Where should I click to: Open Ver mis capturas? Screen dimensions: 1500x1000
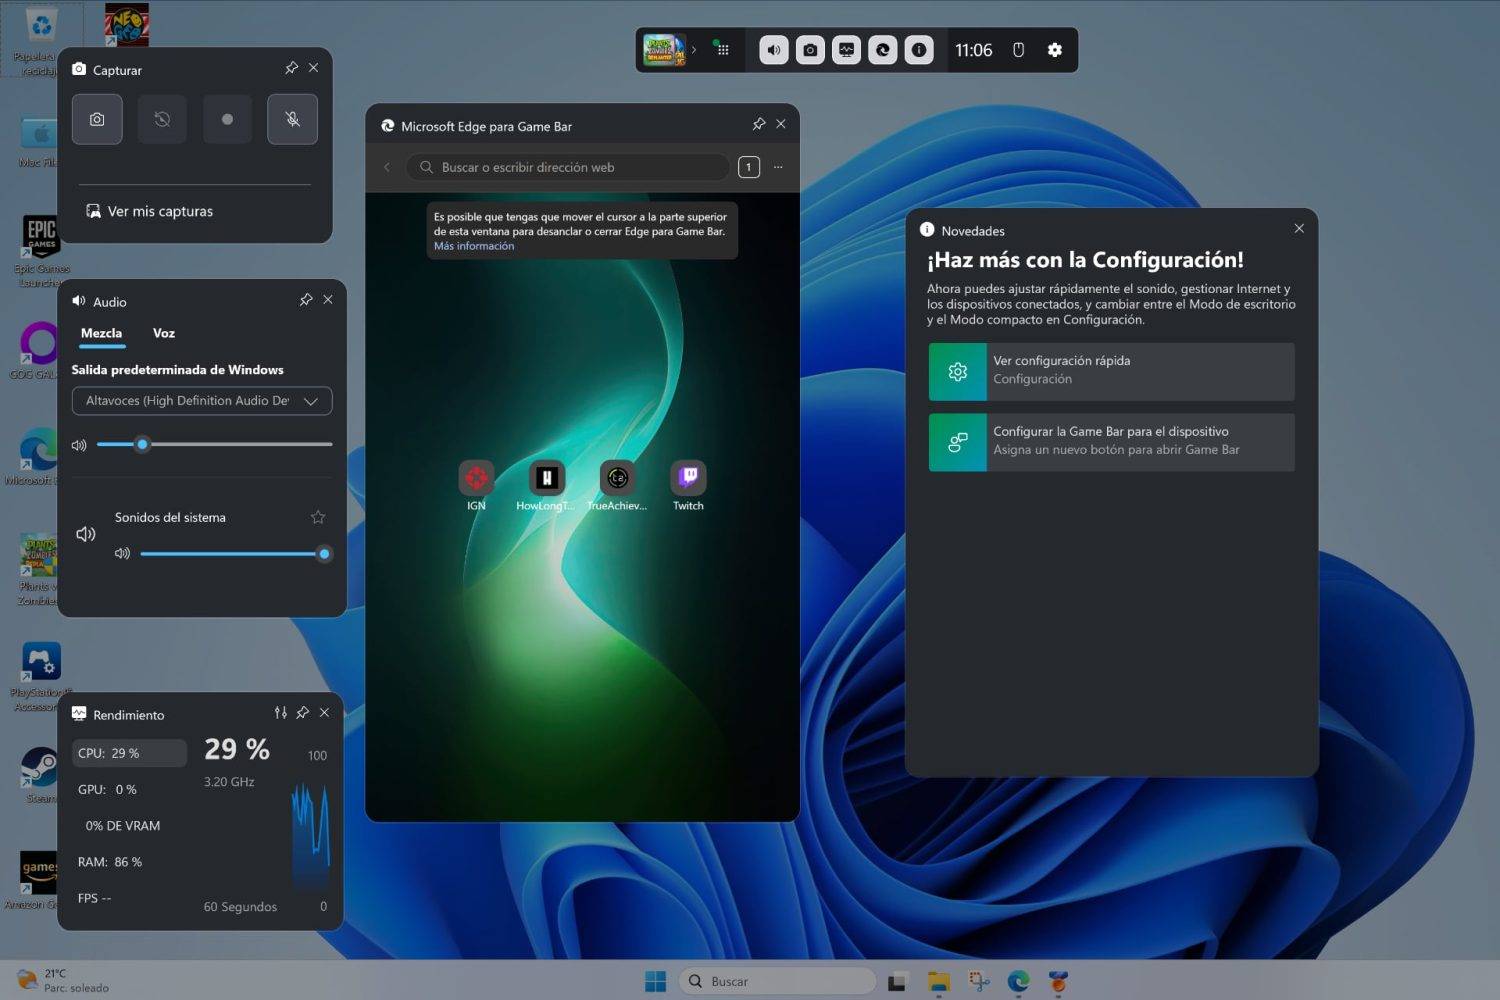(x=149, y=211)
